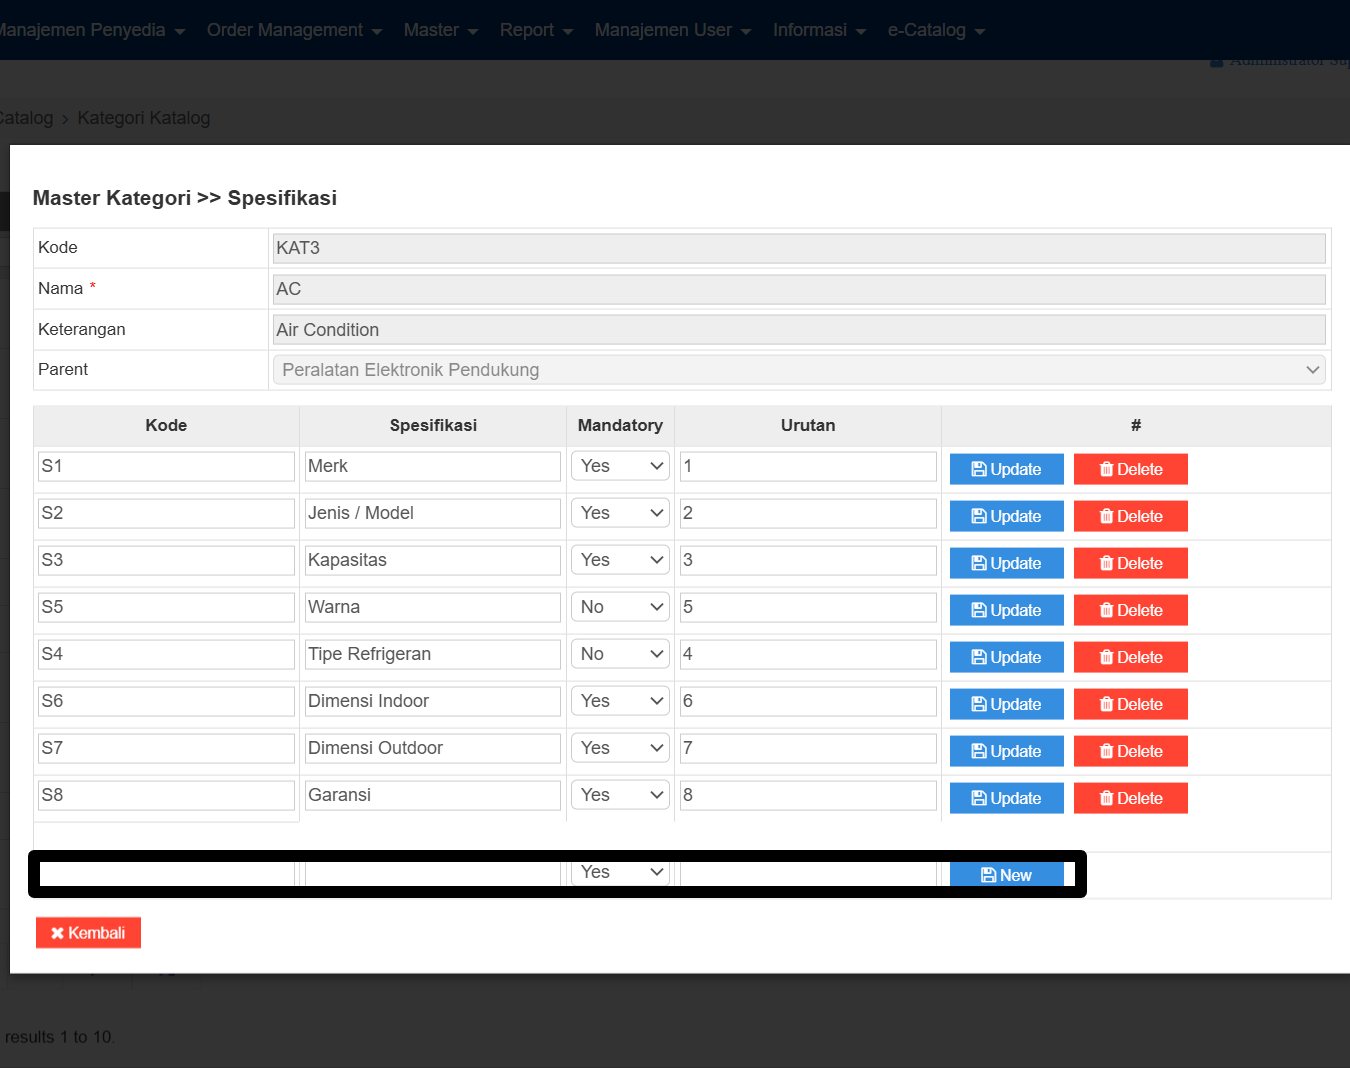Click the Kategori Katalog breadcrumb link
This screenshot has width=1350, height=1068.
[144, 118]
